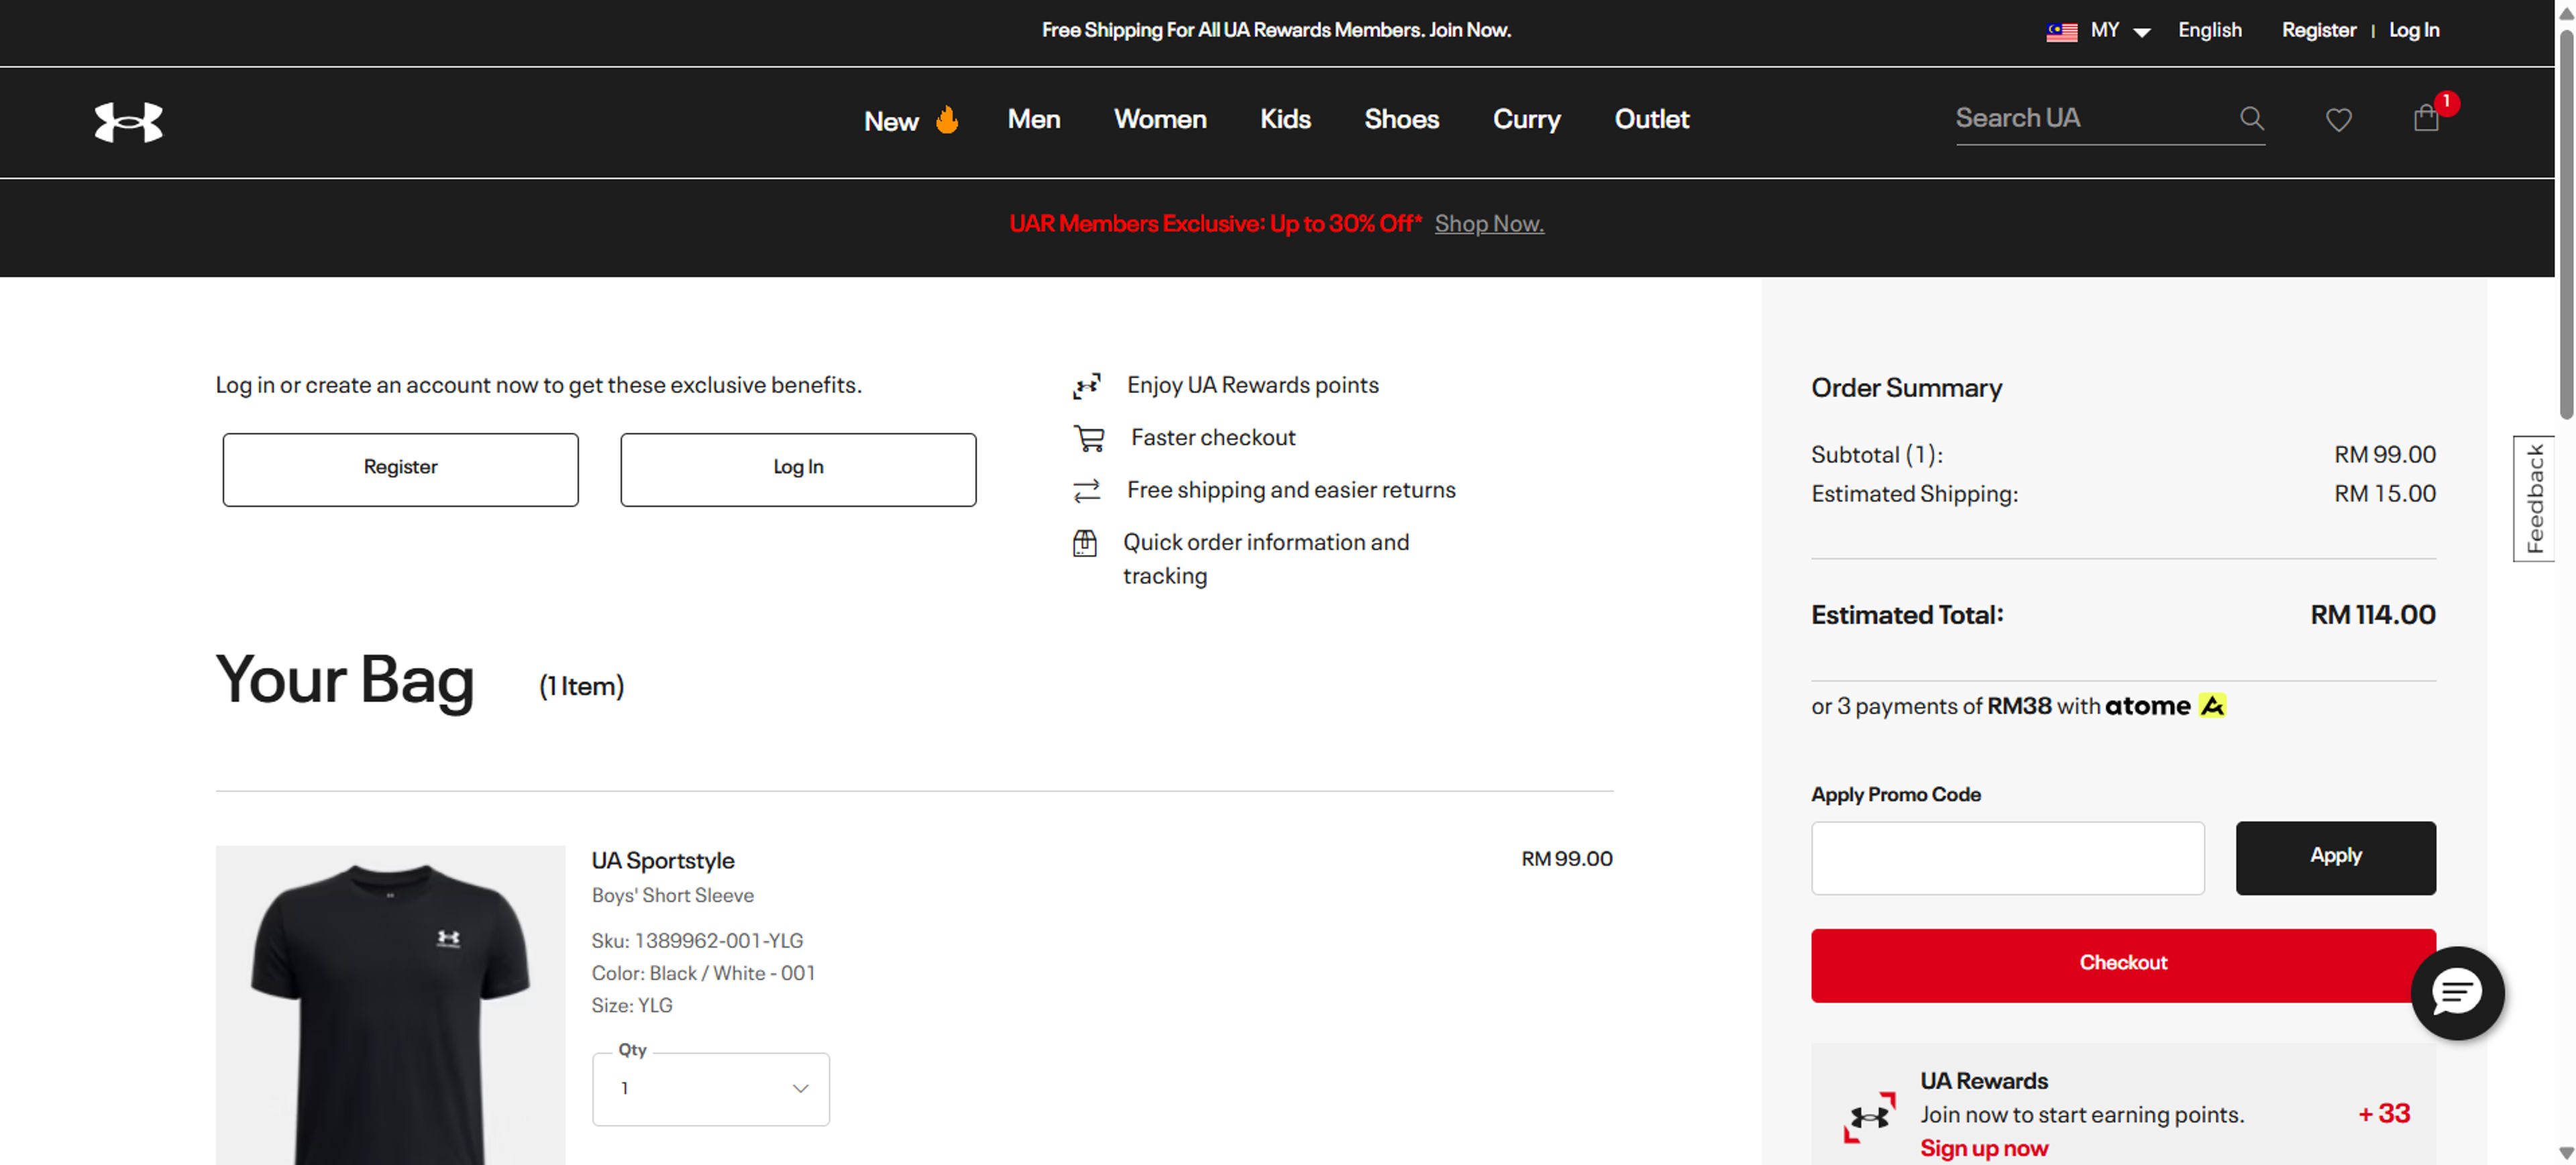The width and height of the screenshot is (2576, 1165).
Task: Click the flame icon beside New
Action: [946, 120]
